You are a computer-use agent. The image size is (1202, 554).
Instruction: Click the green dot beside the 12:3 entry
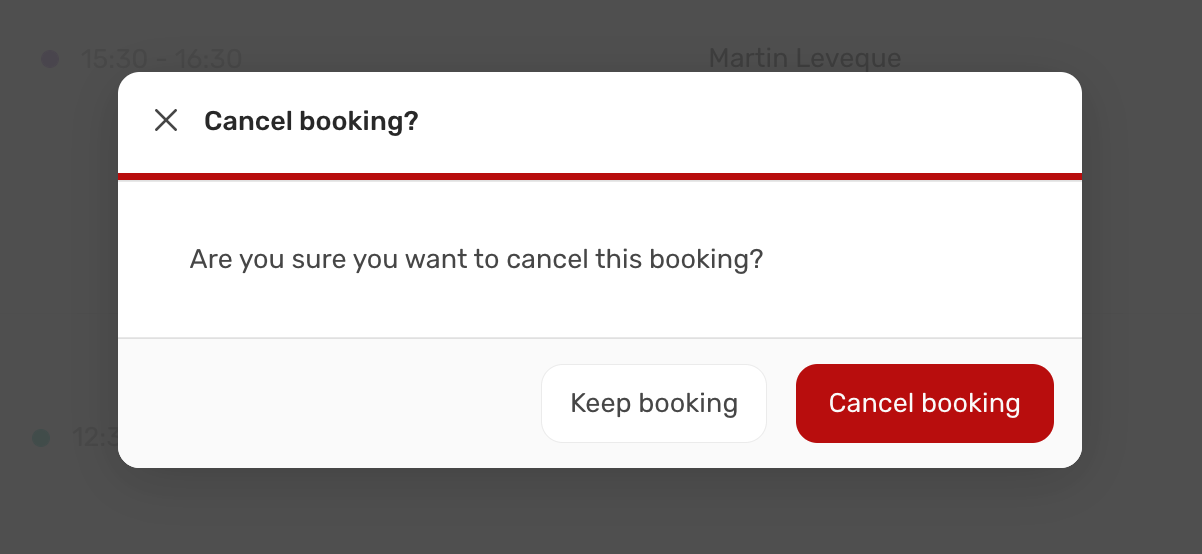coord(41,437)
